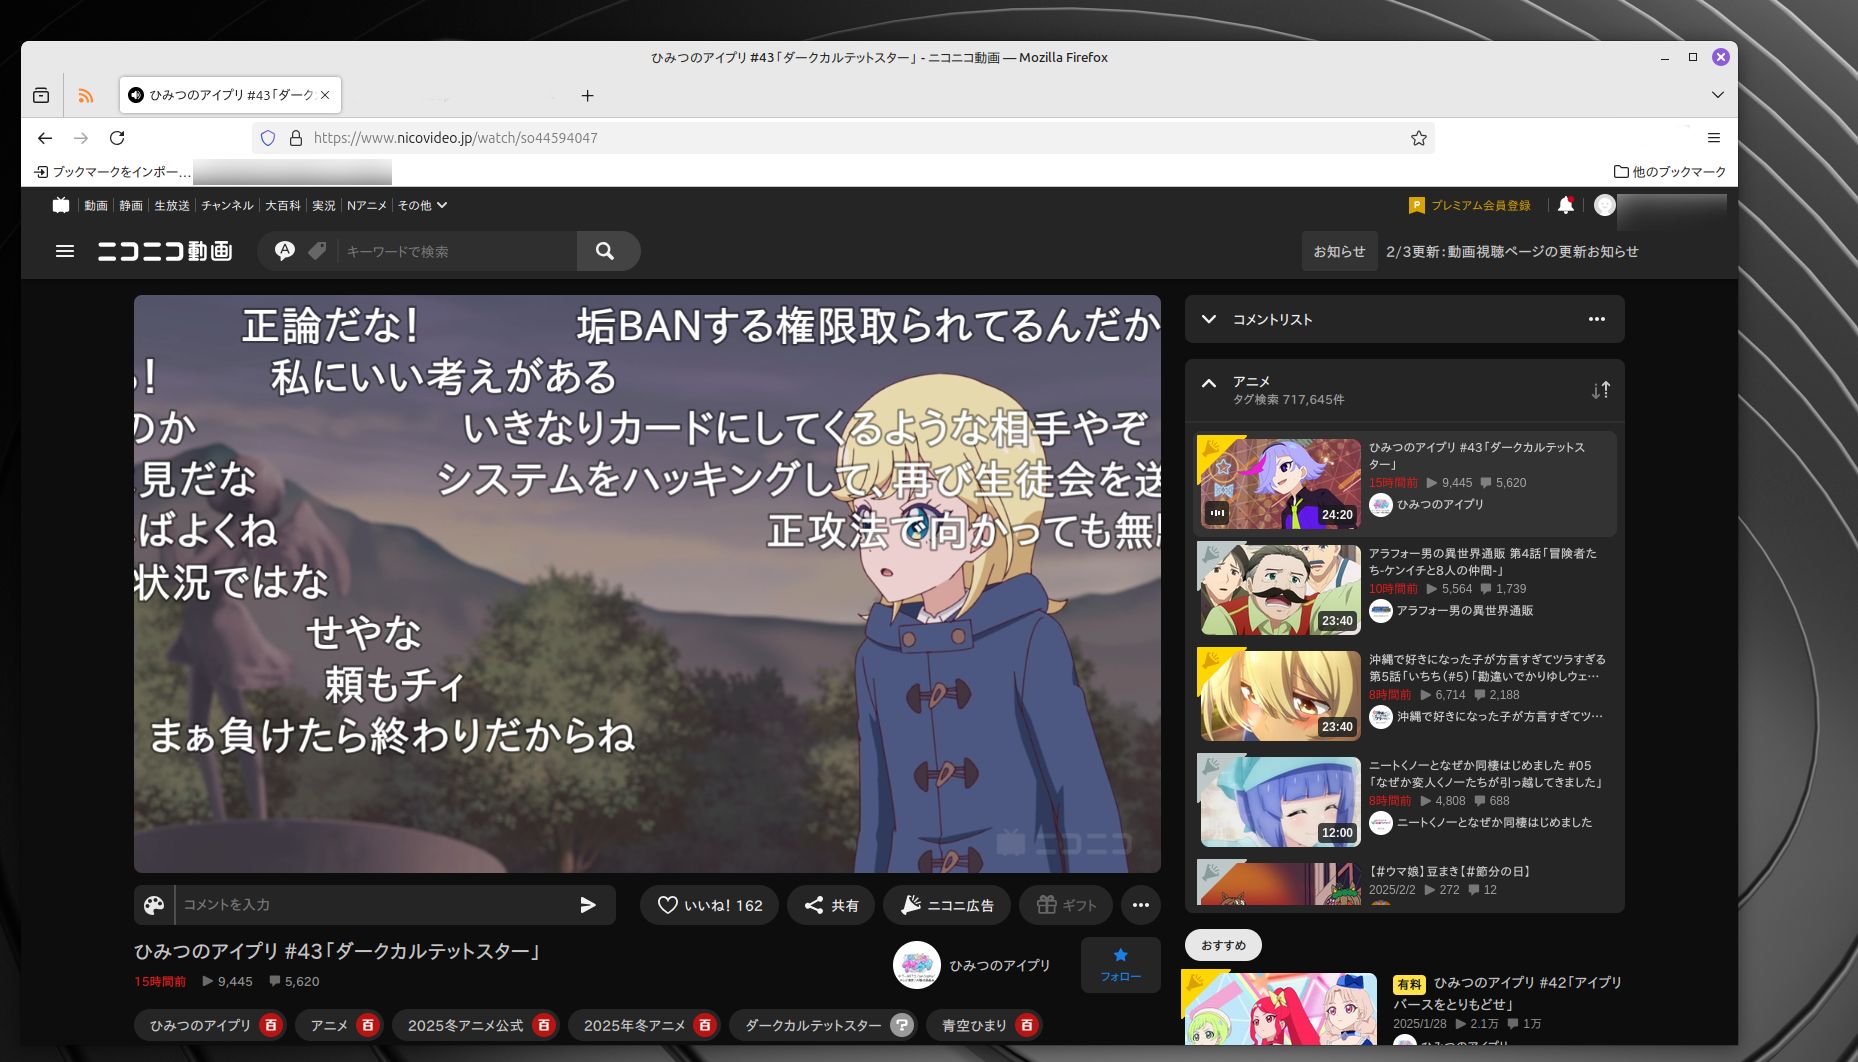Click the ニコニ広告 button
Screen dimensions: 1858x1062
click(947, 905)
